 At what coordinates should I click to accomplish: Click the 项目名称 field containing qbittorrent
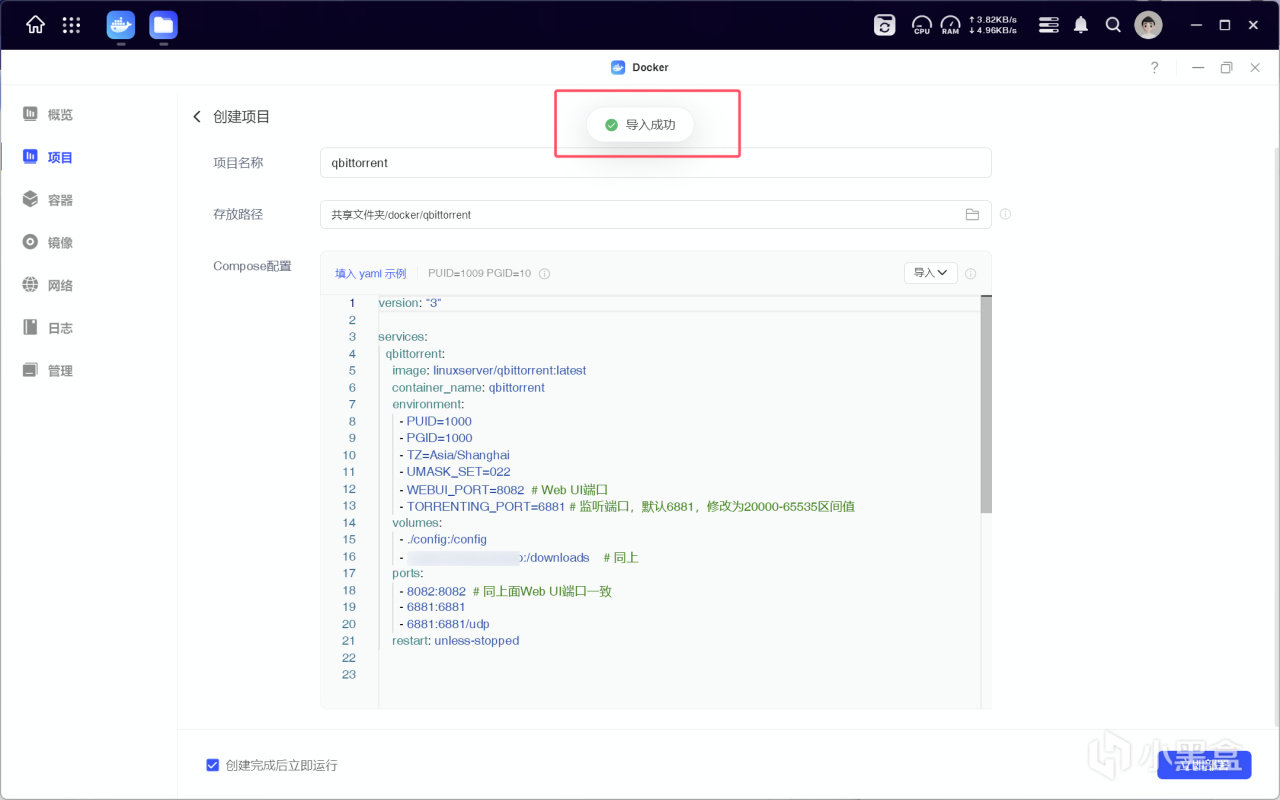coord(655,163)
